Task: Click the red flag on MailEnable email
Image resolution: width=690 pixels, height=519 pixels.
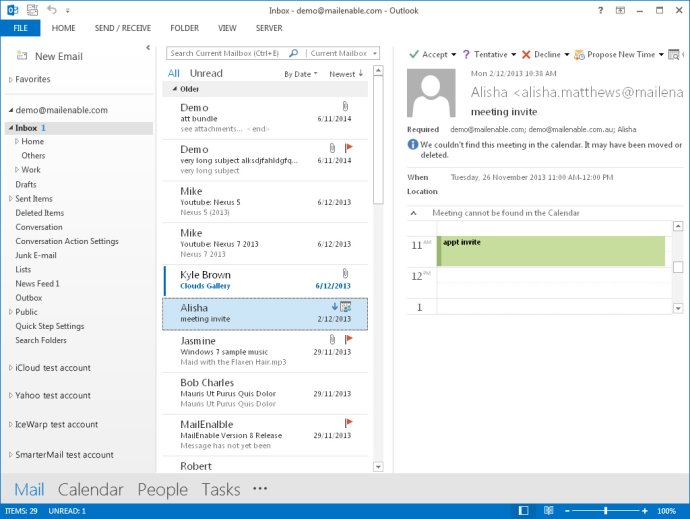Action: 349,423
